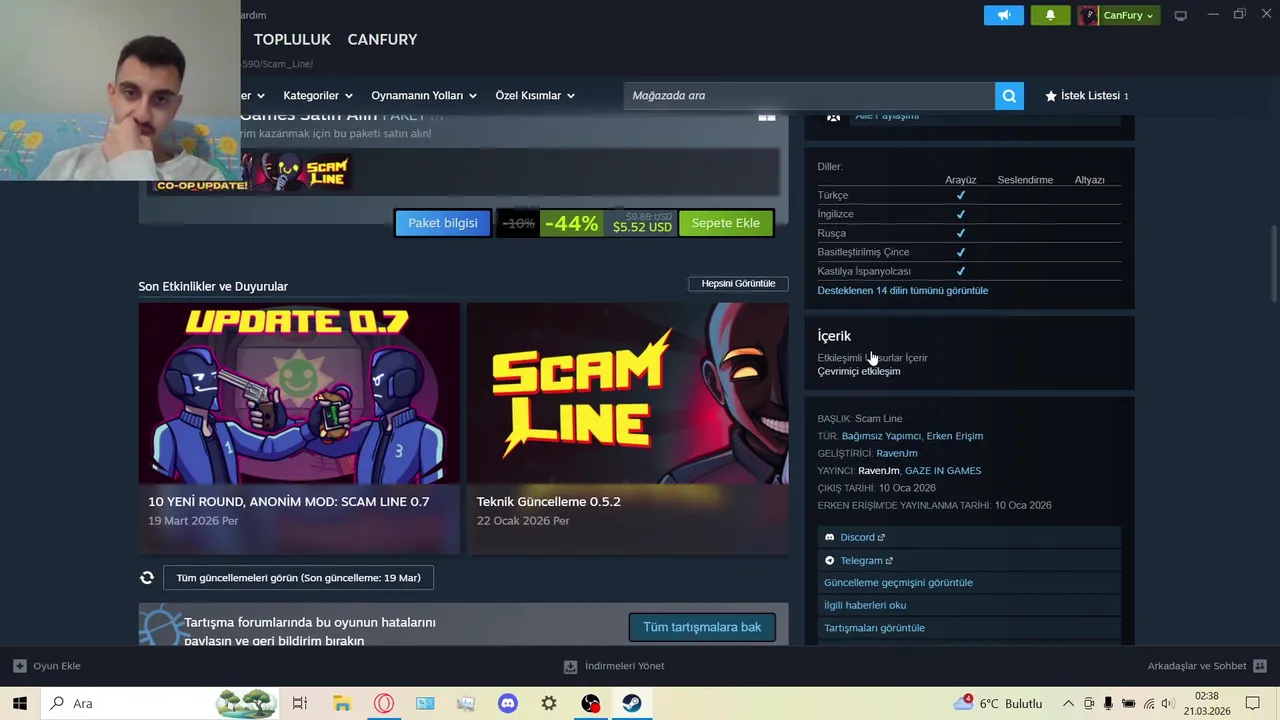The width and height of the screenshot is (1280, 720).
Task: Click the Windows taskbar Ara search box
Action: pyautogui.click(x=159, y=703)
